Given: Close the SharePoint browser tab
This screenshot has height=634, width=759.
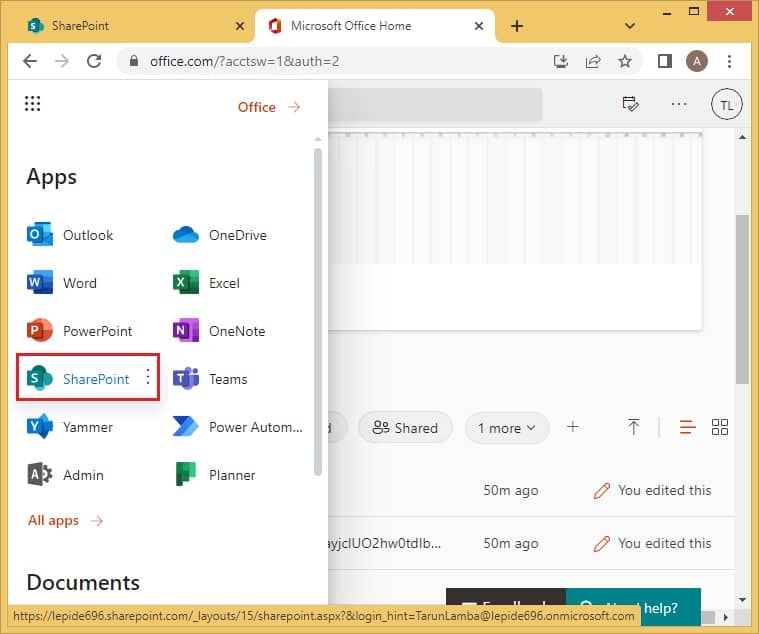Looking at the screenshot, I should pyautogui.click(x=240, y=26).
